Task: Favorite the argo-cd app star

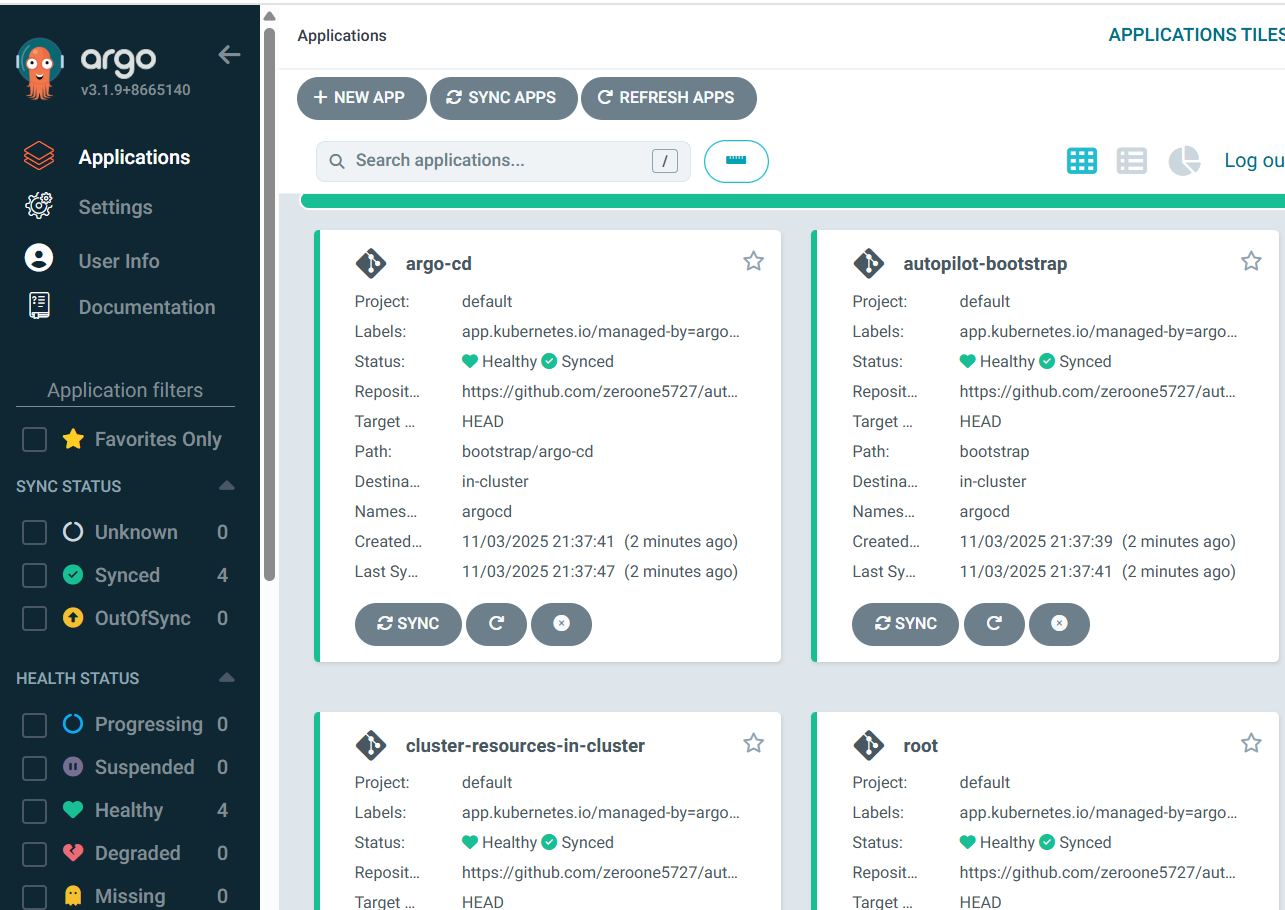Action: coord(754,261)
